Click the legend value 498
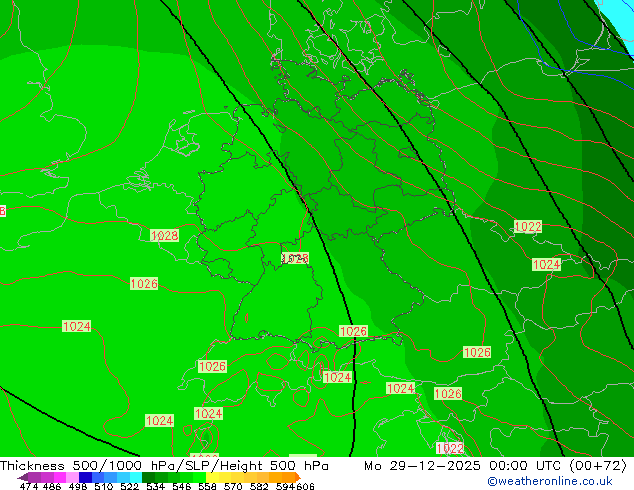Image resolution: width=634 pixels, height=490 pixels. 78,486
